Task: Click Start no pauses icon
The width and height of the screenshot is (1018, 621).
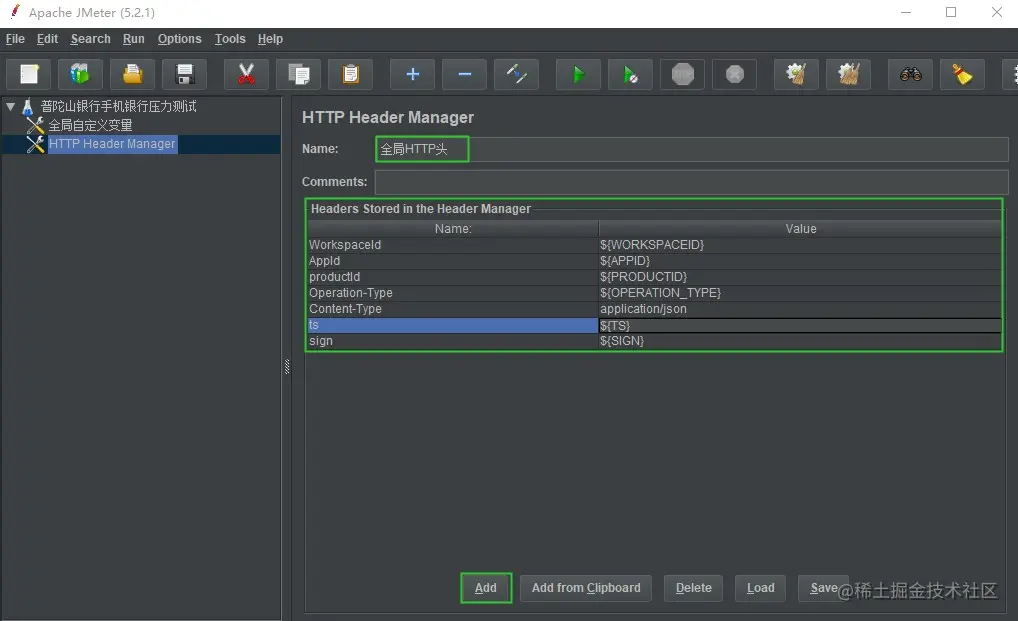Action: pyautogui.click(x=630, y=75)
